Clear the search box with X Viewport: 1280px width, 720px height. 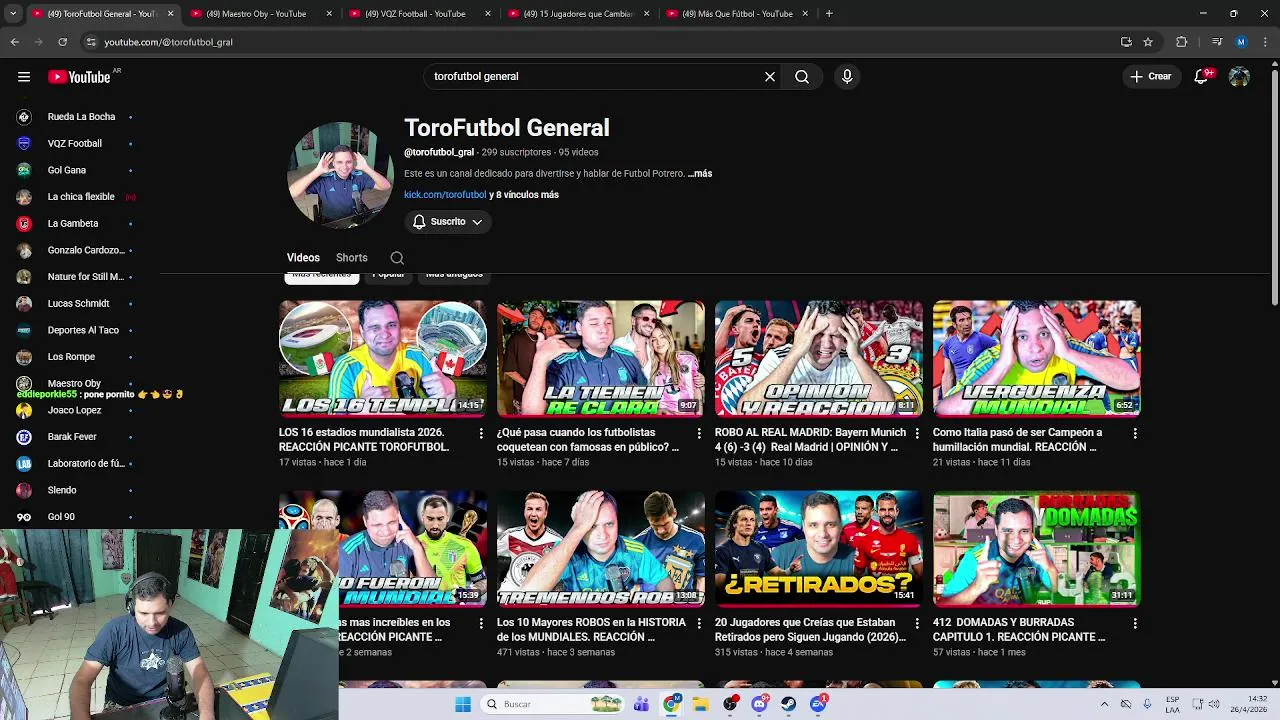click(770, 77)
